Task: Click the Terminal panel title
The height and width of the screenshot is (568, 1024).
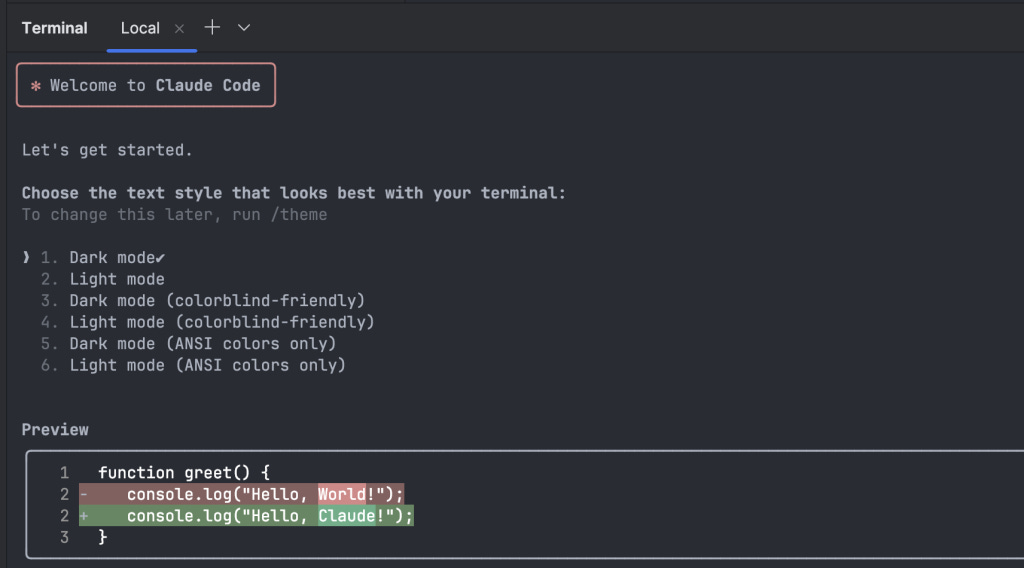Action: [54, 28]
